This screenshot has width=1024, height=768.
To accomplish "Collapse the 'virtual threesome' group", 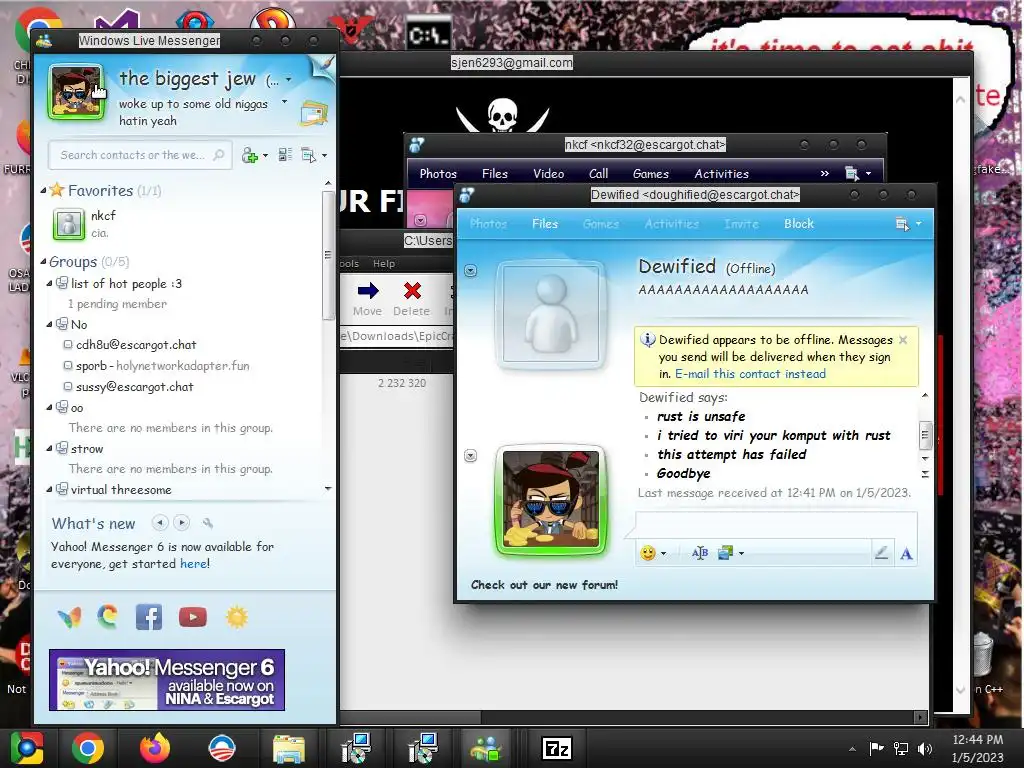I will [x=50, y=489].
